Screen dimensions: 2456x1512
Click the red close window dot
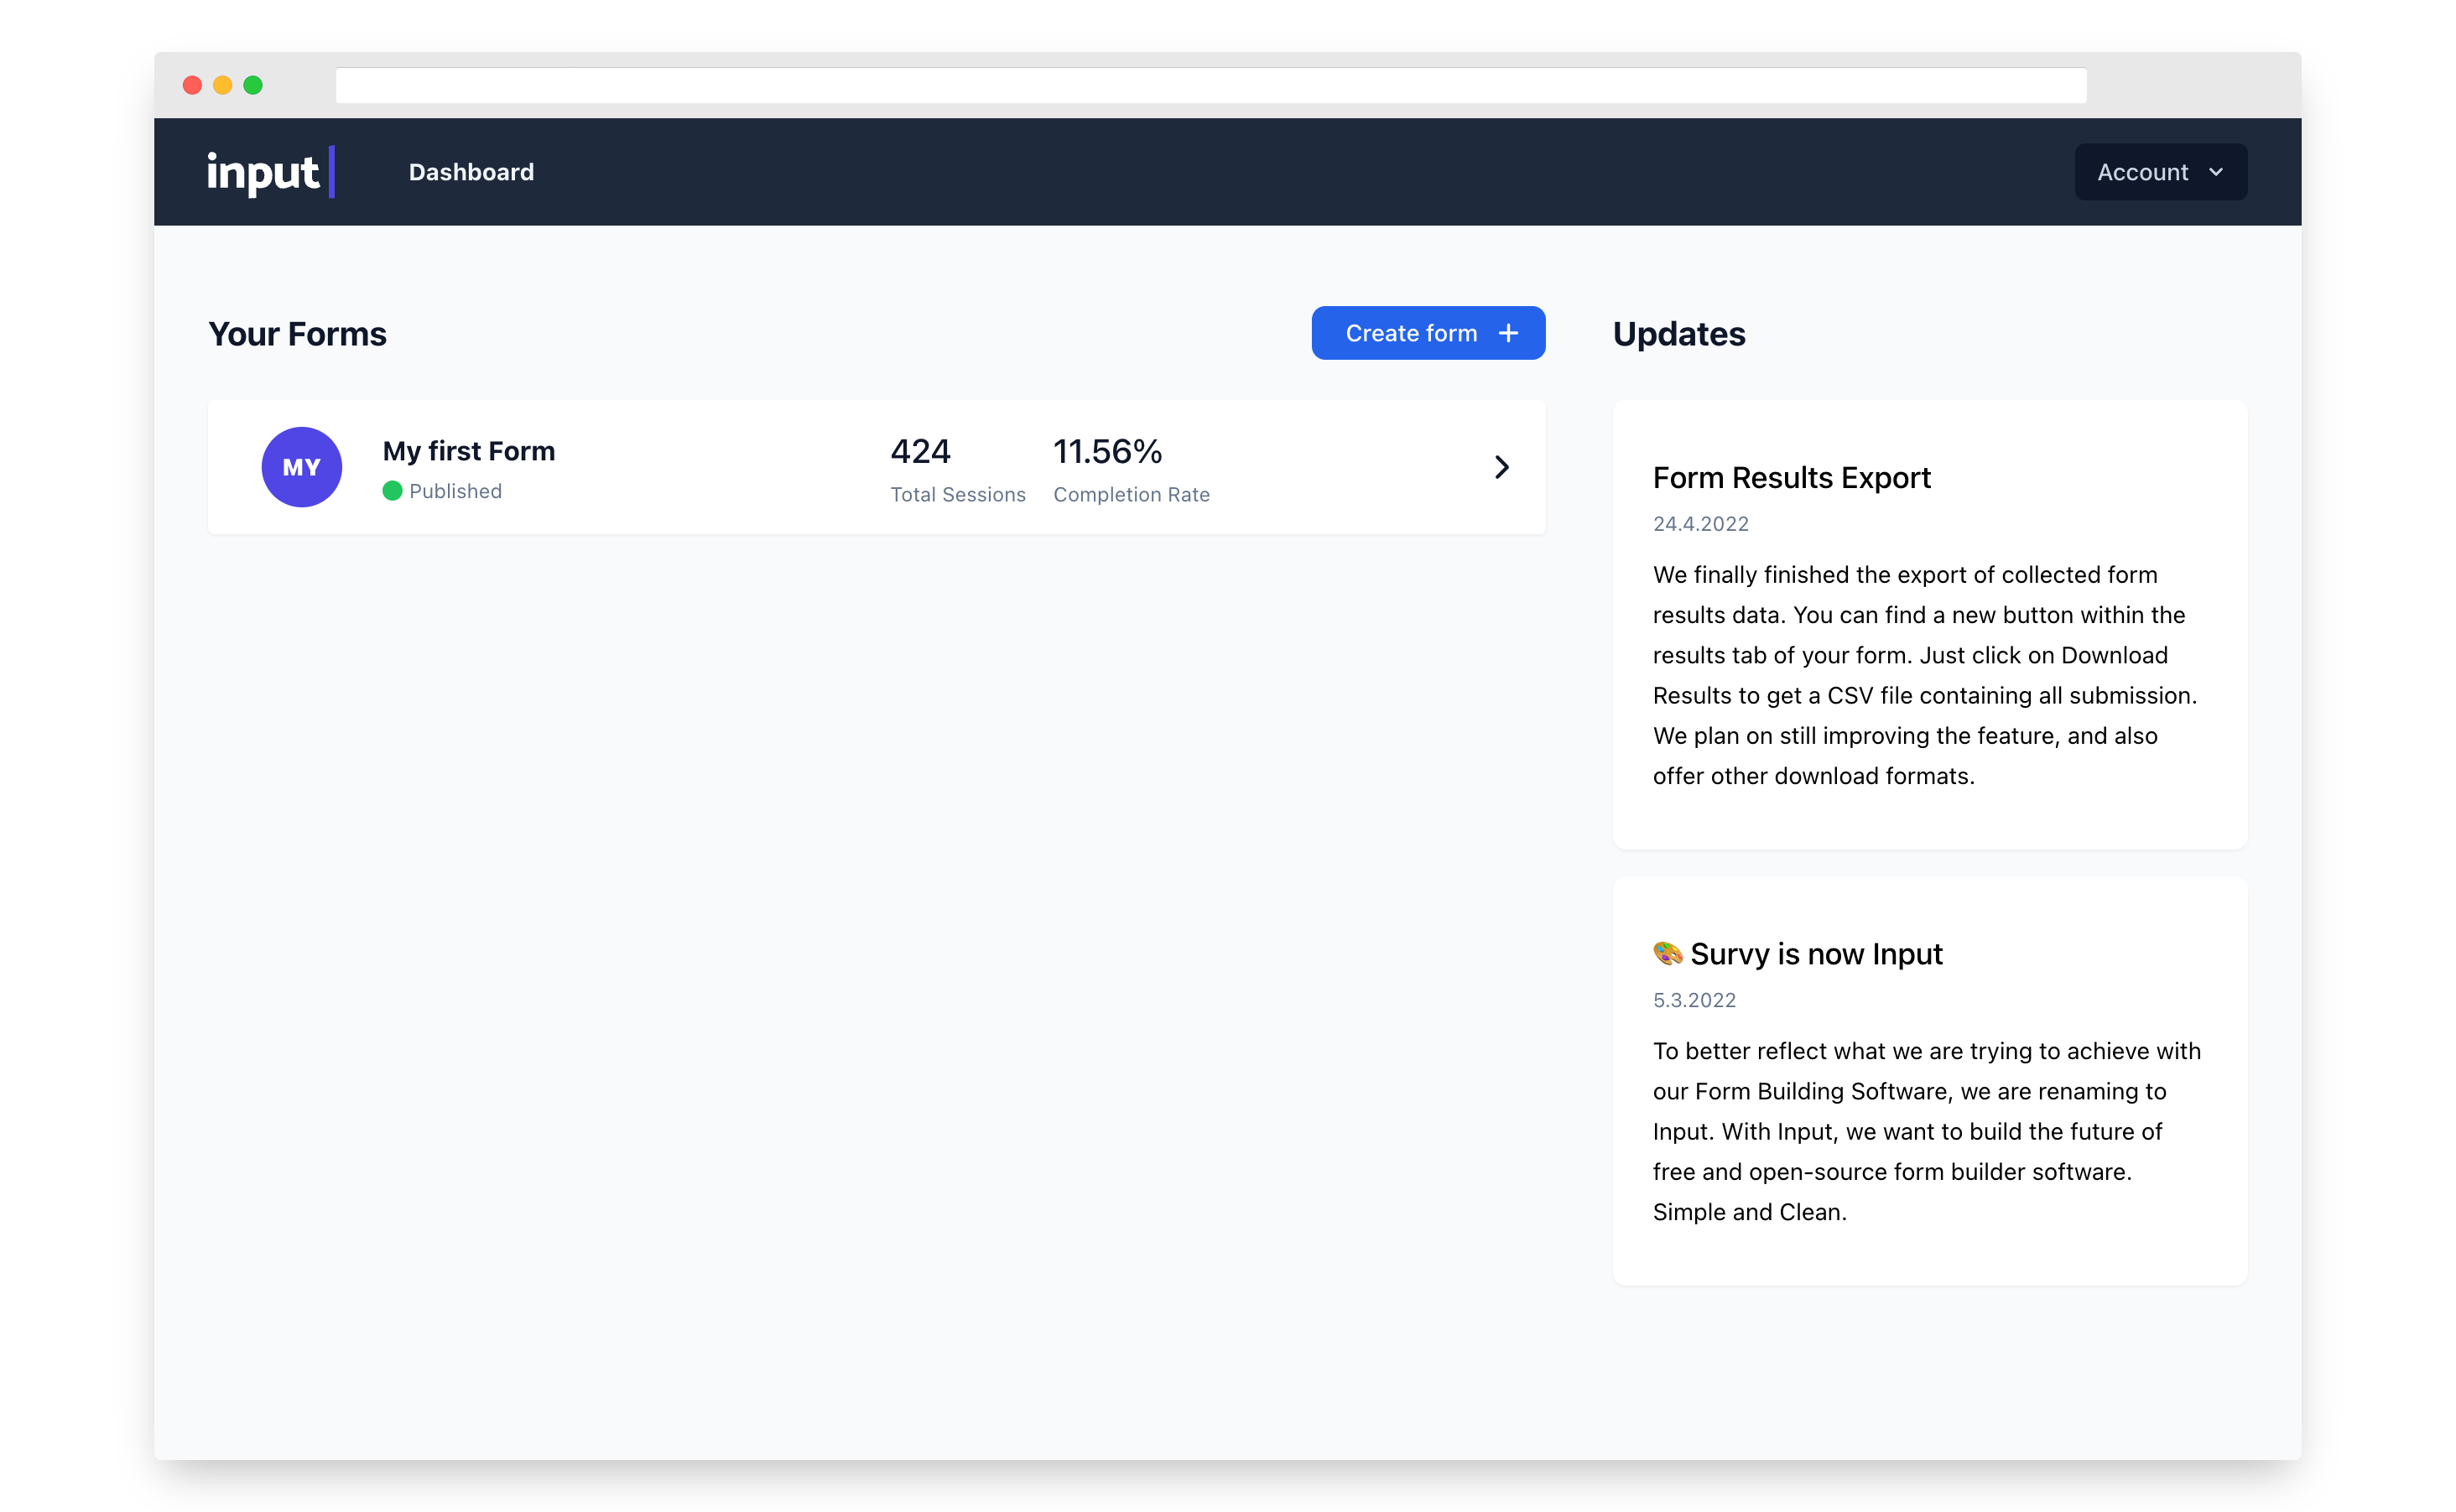coord(192,85)
